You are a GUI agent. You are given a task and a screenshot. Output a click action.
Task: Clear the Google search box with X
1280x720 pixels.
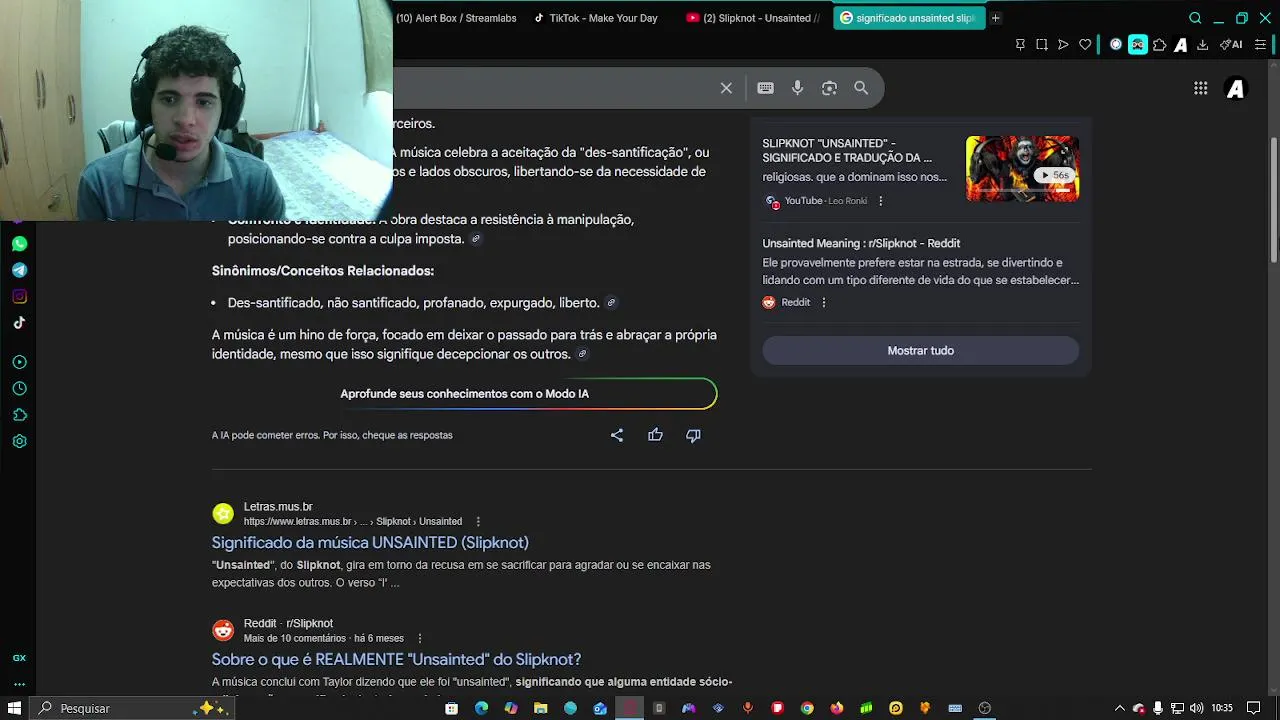point(726,88)
